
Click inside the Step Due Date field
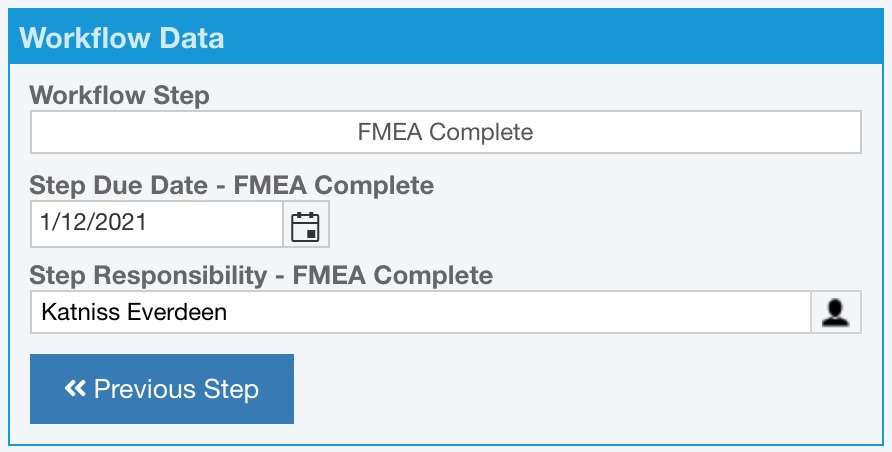click(157, 224)
